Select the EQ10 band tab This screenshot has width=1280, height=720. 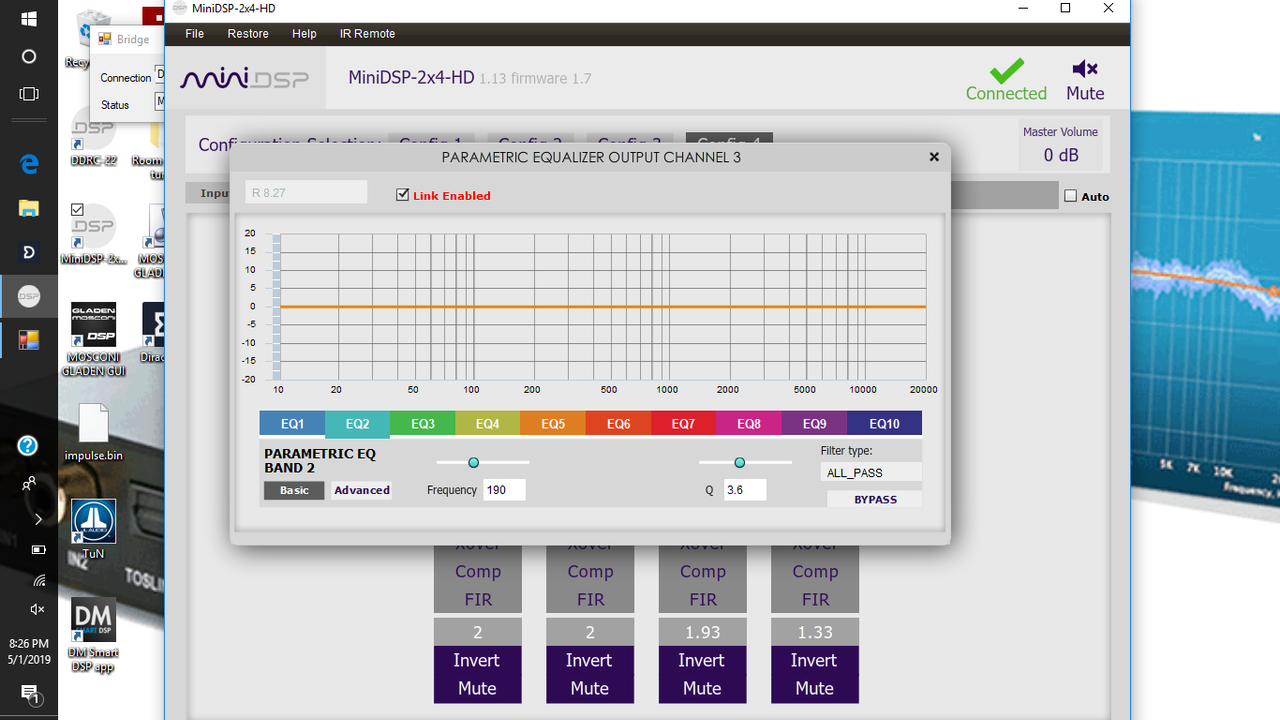point(884,424)
